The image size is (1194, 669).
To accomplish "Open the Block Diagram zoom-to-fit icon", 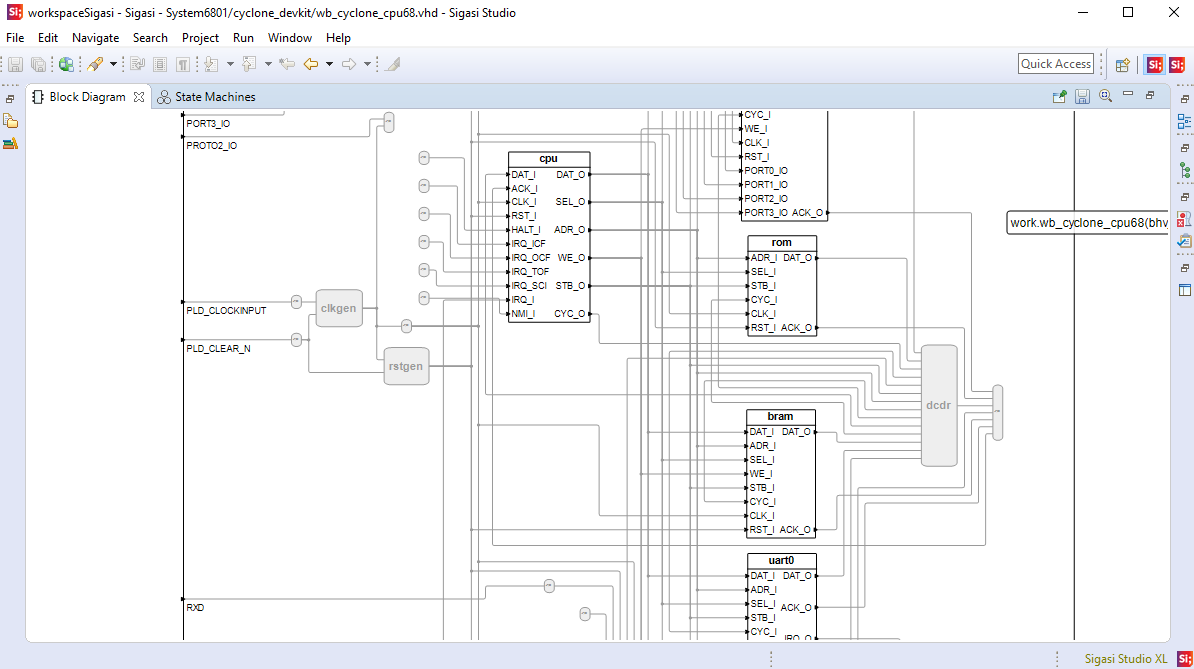I will pyautogui.click(x=1105, y=97).
